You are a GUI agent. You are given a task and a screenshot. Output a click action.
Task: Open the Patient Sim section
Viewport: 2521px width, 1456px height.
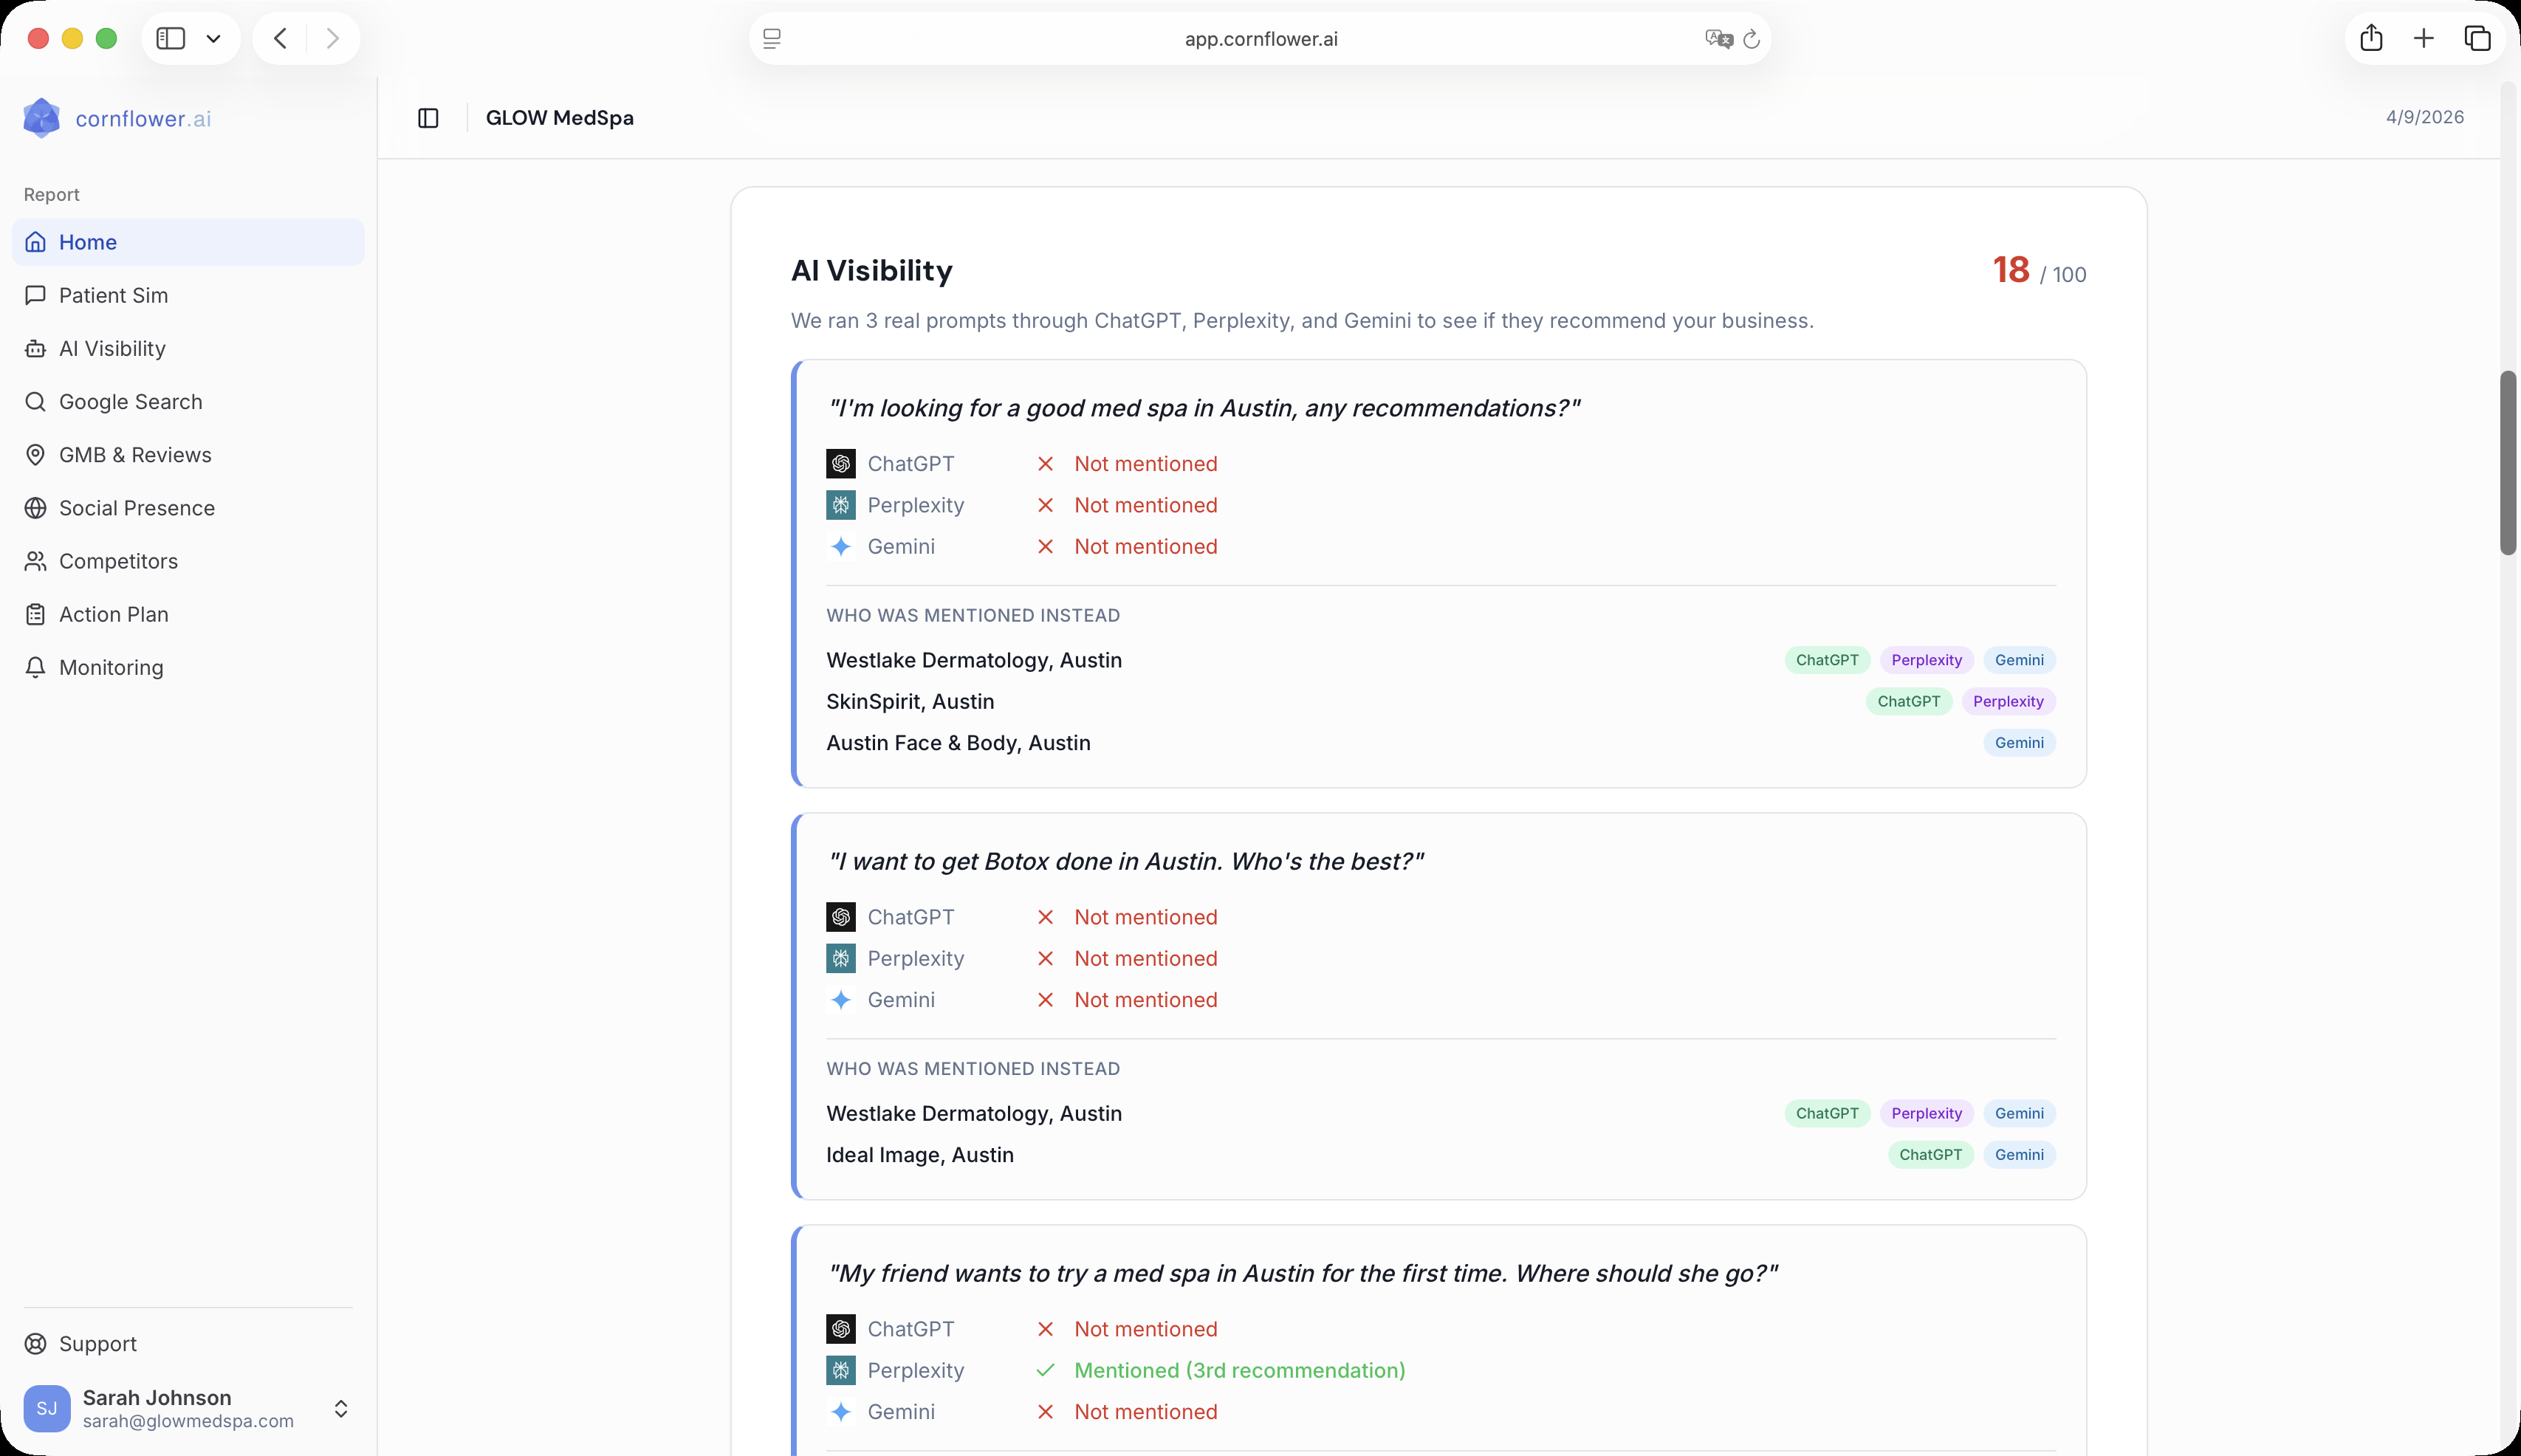click(x=112, y=295)
